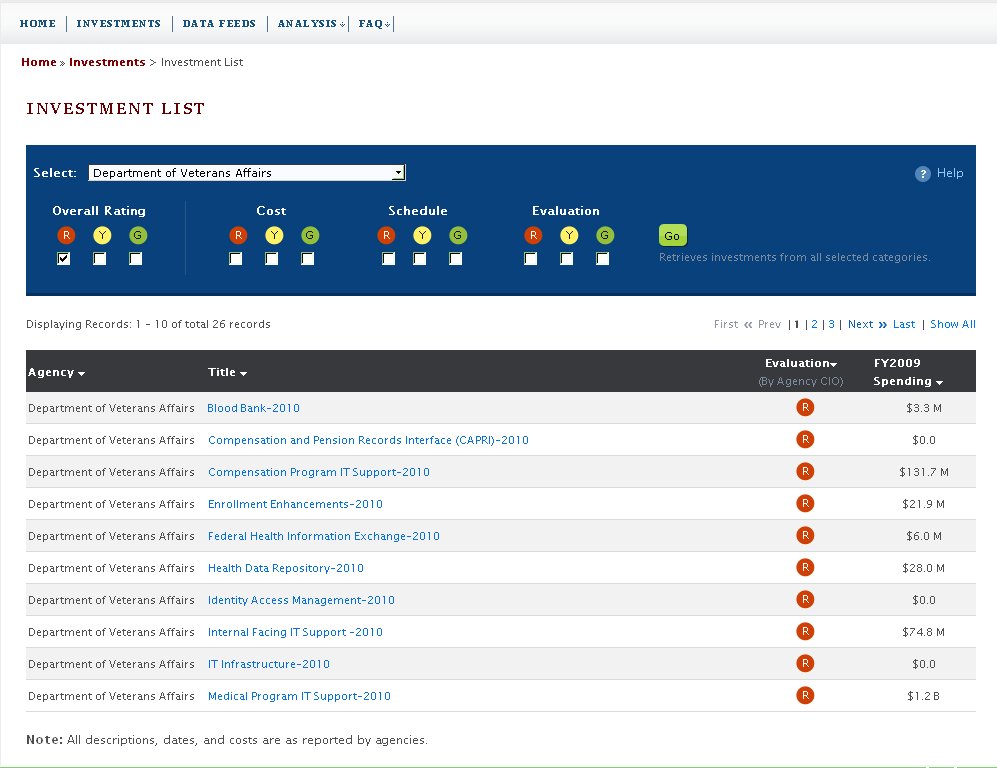This screenshot has height=768, width=997.
Task: Sort by FY2009 Spending column
Action: coord(908,381)
